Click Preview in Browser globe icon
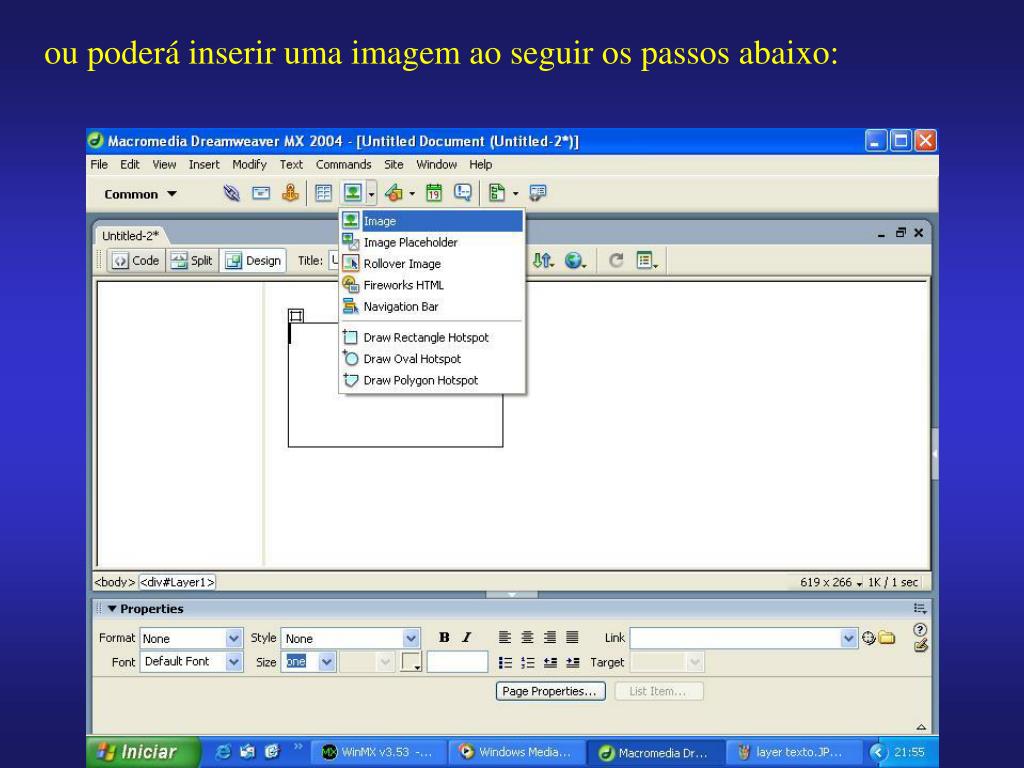 pyautogui.click(x=575, y=261)
